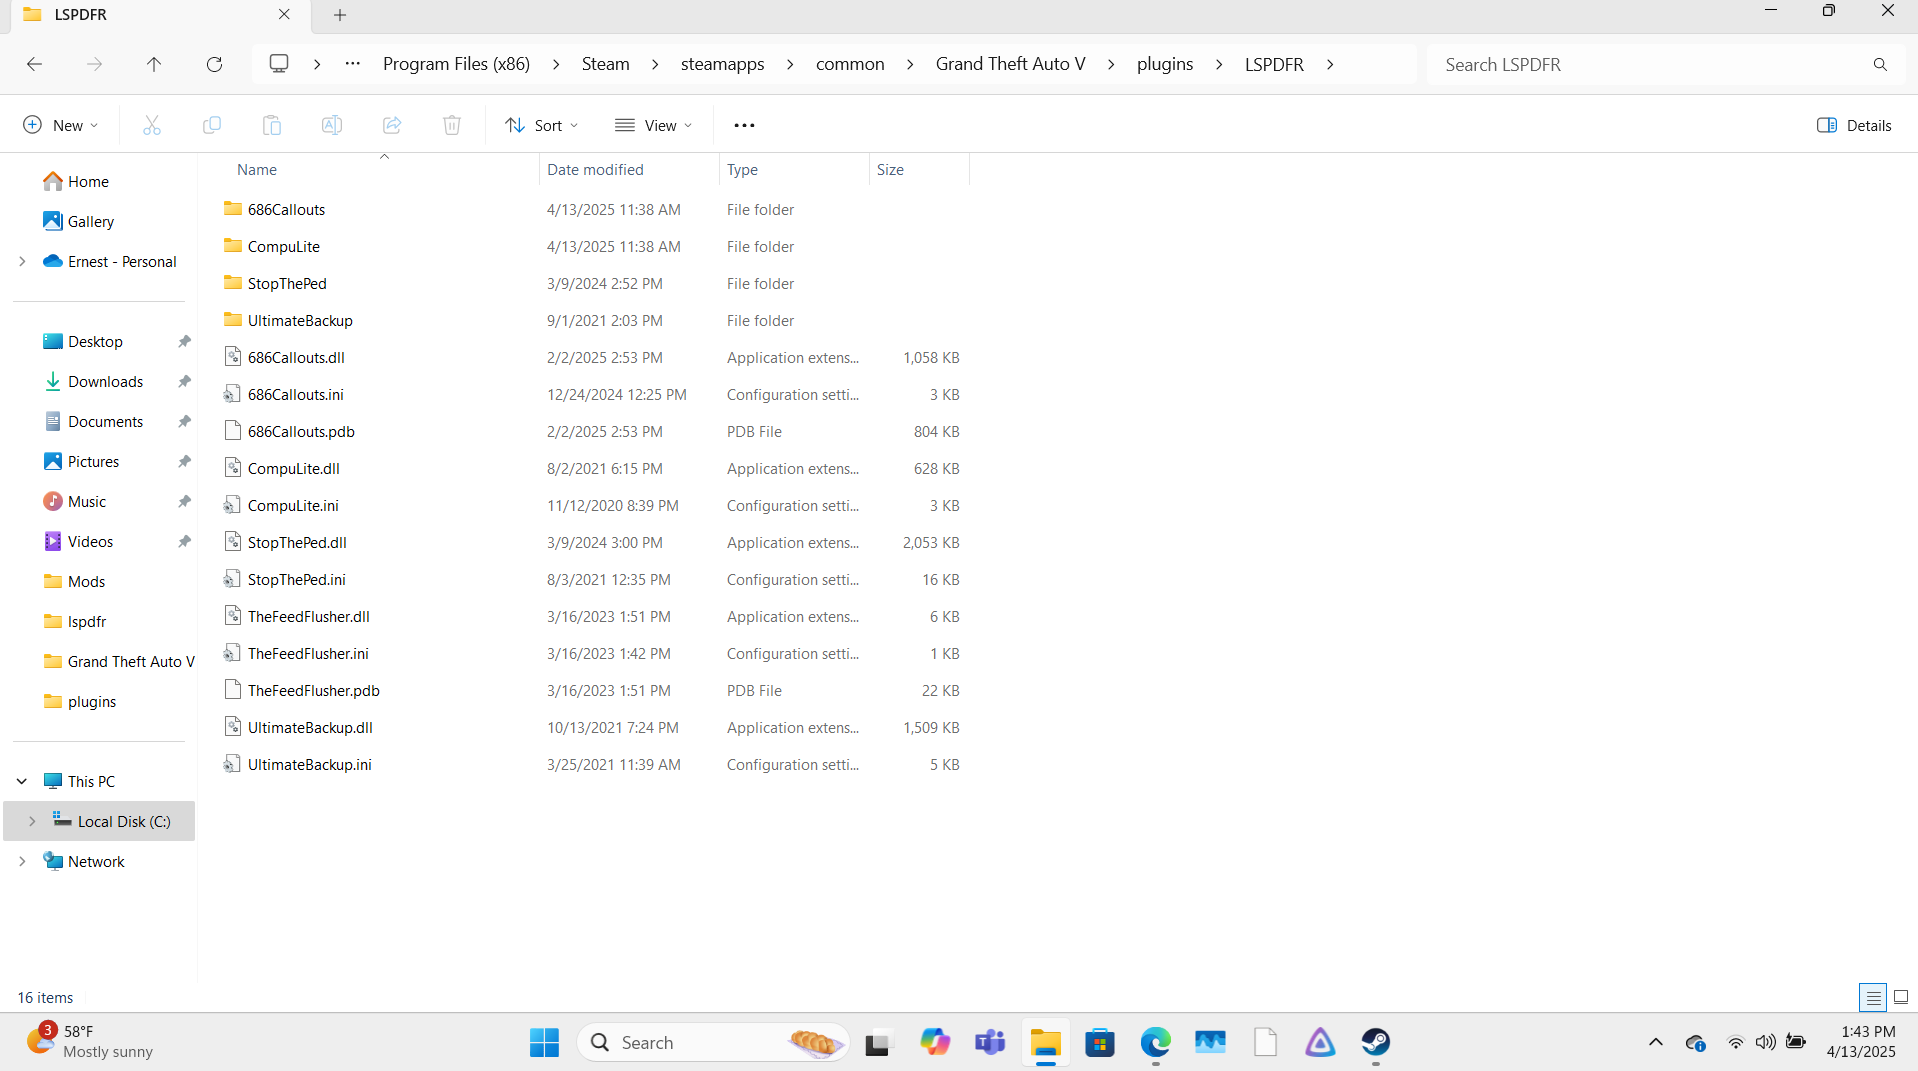Screen dimensions: 1918x1071
Task: Open the Sort dropdown menu
Action: [542, 125]
